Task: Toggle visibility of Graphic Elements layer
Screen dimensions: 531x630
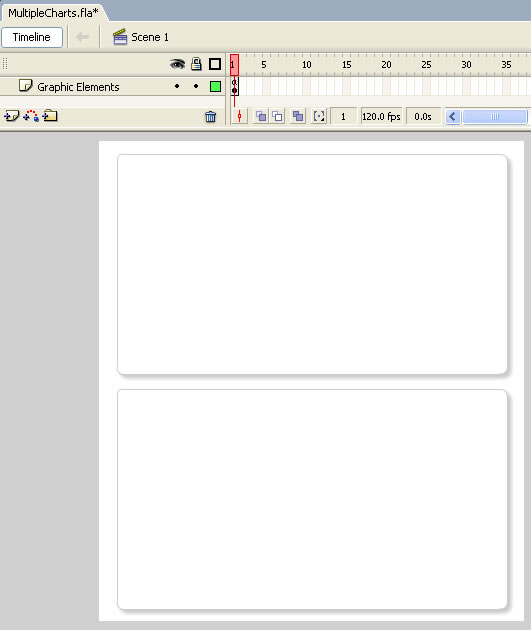Action: [177, 86]
